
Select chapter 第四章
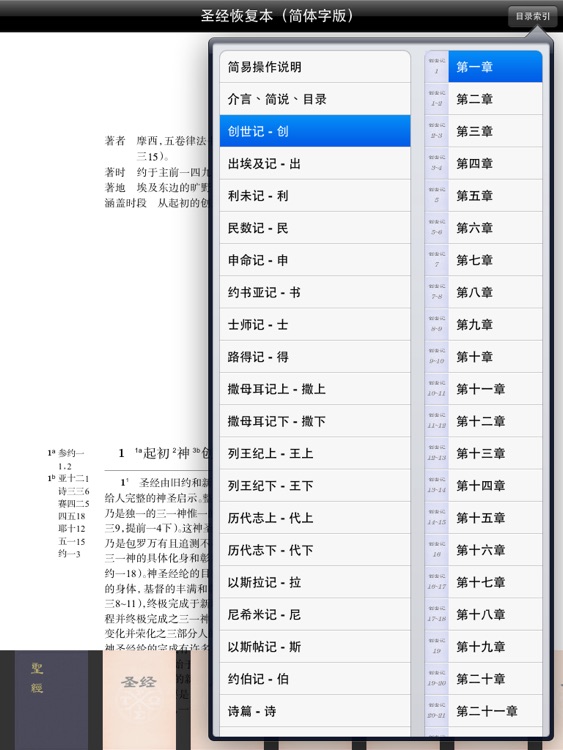click(495, 164)
